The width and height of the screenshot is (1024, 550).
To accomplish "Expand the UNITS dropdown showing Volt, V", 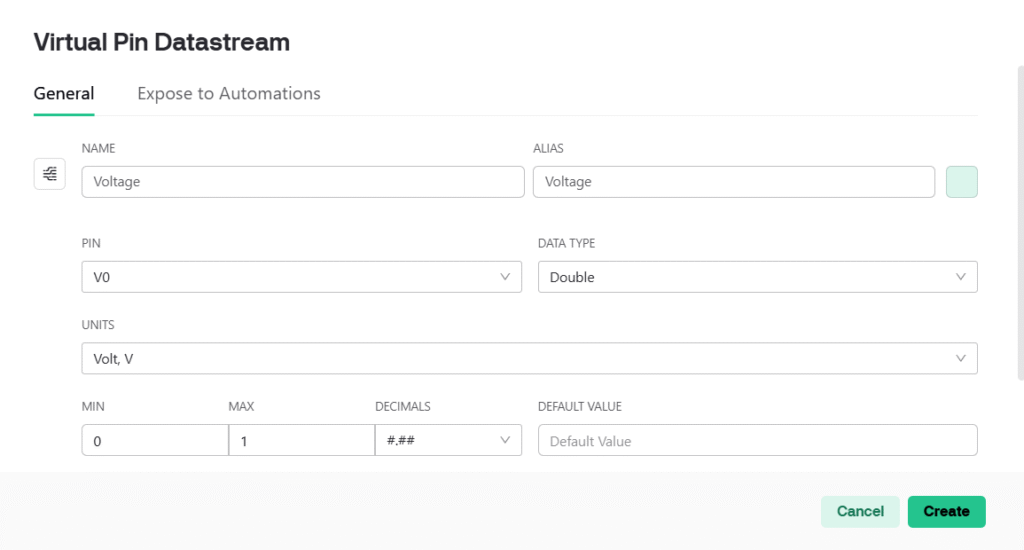I will pyautogui.click(x=530, y=359).
